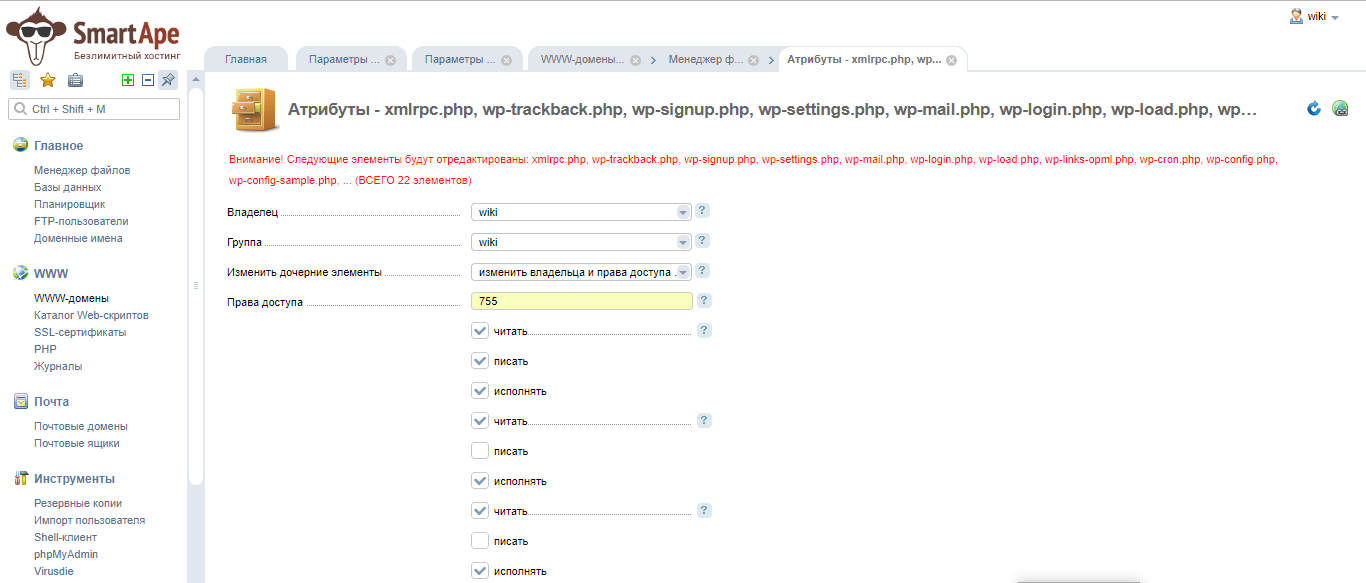This screenshot has width=1366, height=583.
Task: Uncheck the first 'писать' checkbox
Action: pos(480,361)
